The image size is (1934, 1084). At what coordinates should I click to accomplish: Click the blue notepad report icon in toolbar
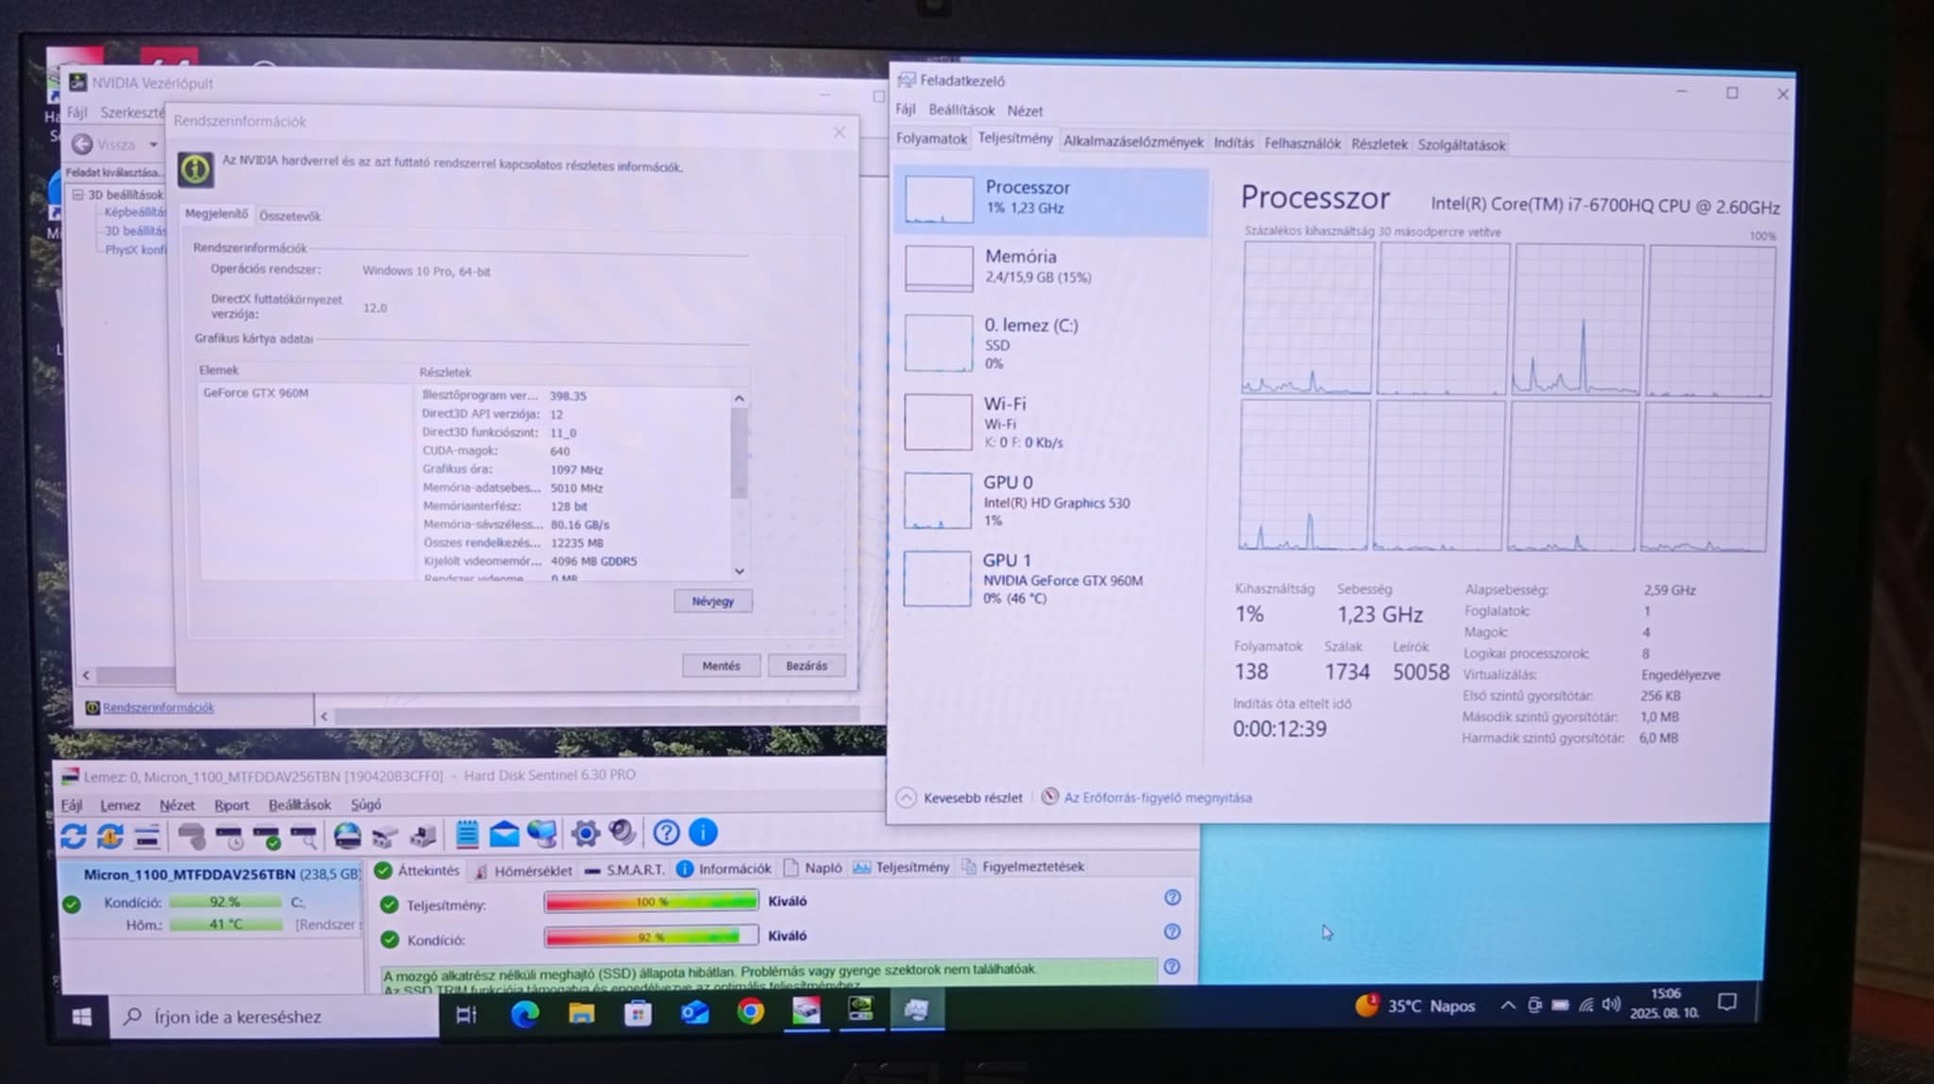tap(466, 833)
